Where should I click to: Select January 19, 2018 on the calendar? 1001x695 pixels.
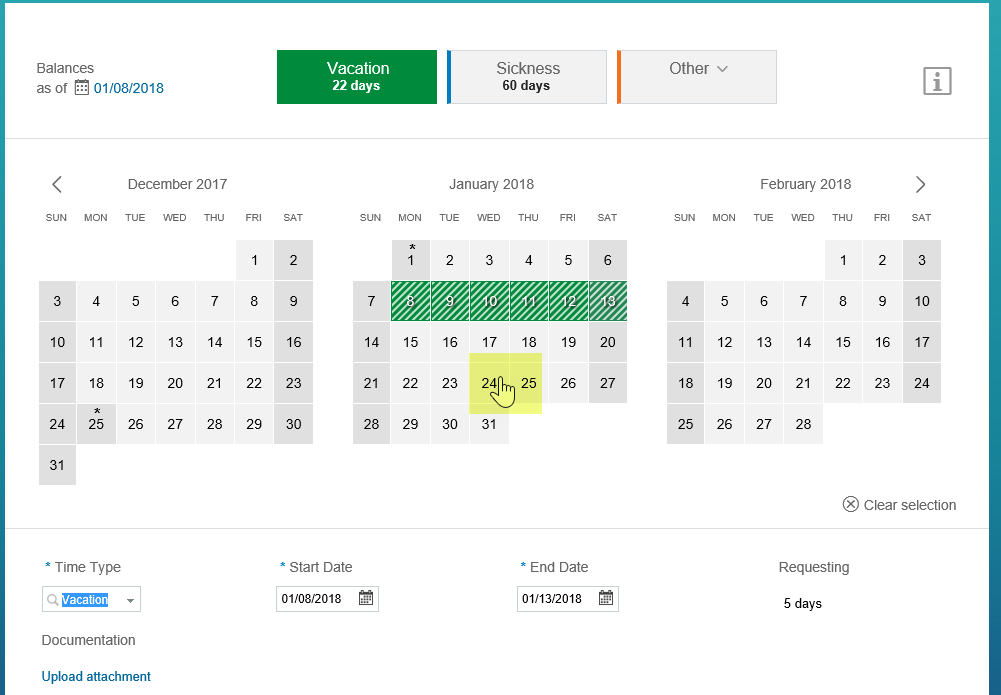click(x=568, y=342)
